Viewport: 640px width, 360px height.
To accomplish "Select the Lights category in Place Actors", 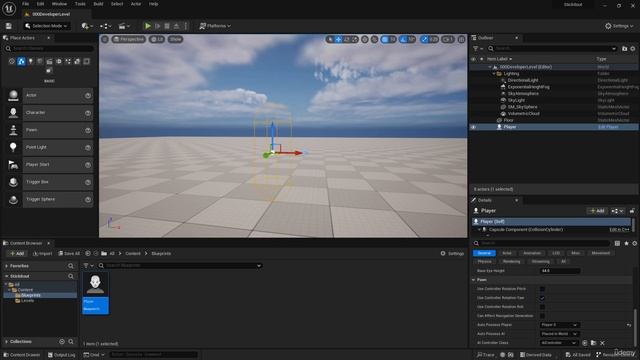I will (31, 61).
